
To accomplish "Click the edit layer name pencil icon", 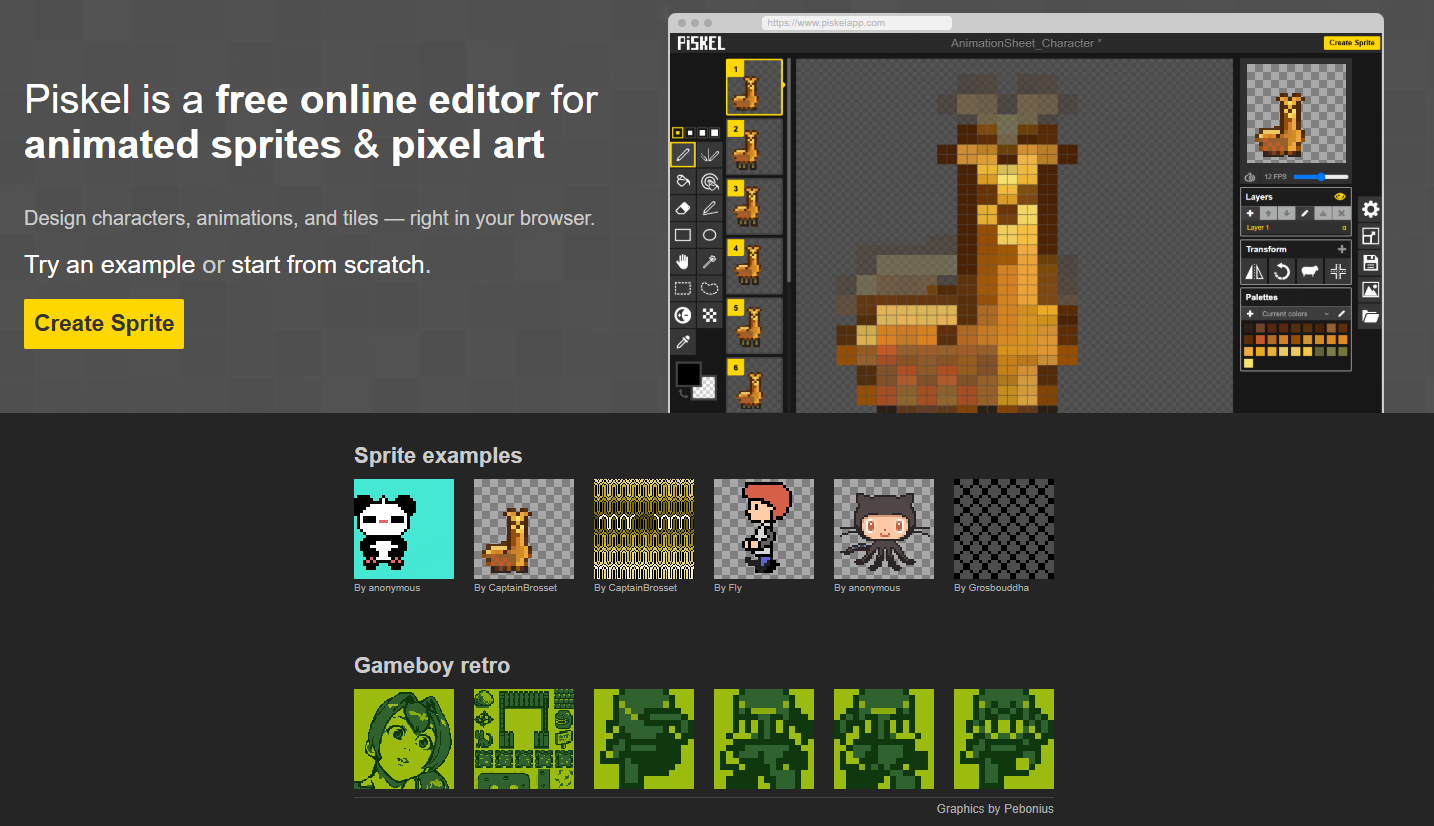I will tap(1304, 213).
